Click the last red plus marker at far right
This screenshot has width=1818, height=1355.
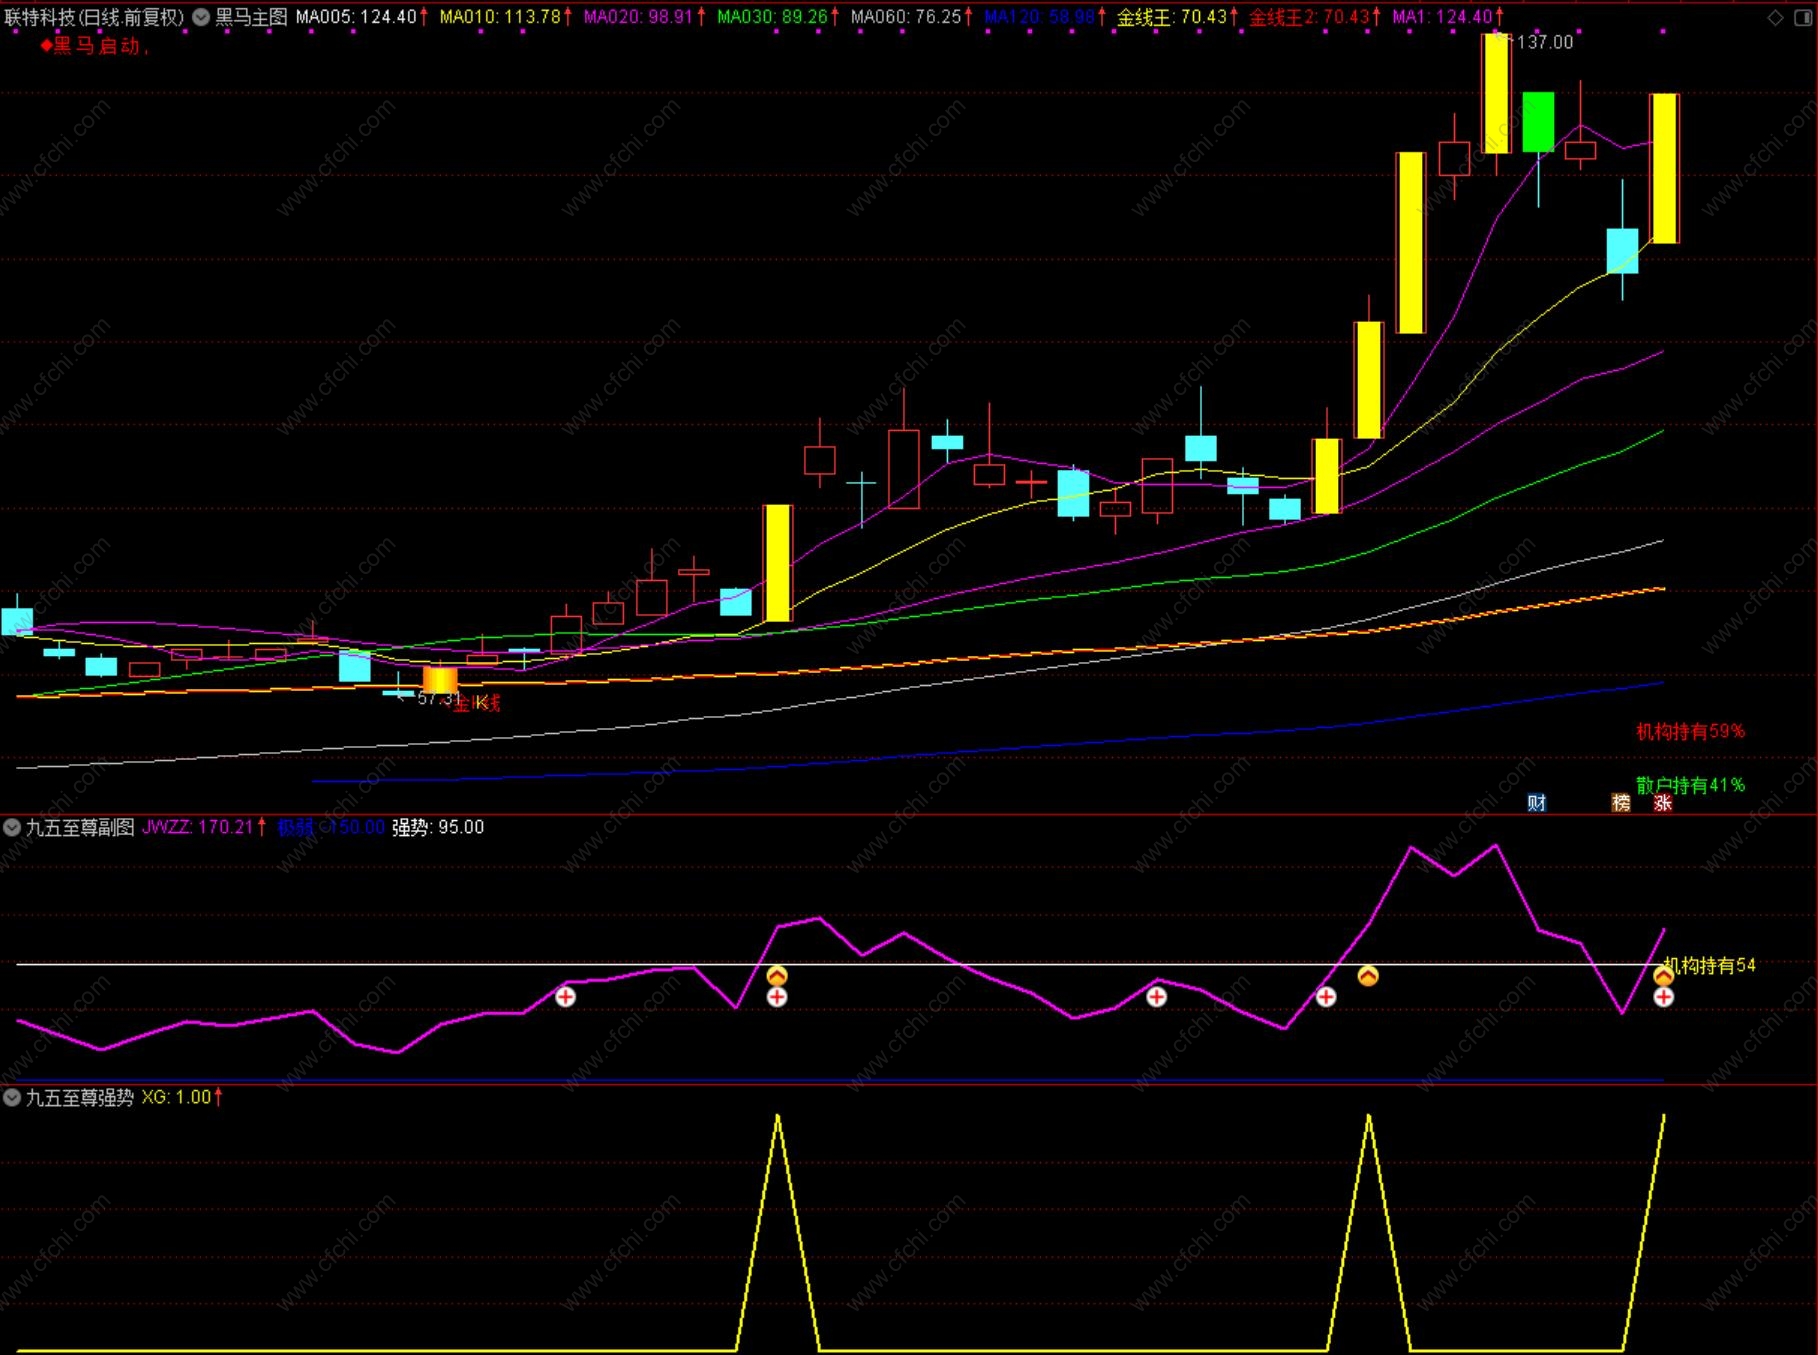[x=1663, y=996]
